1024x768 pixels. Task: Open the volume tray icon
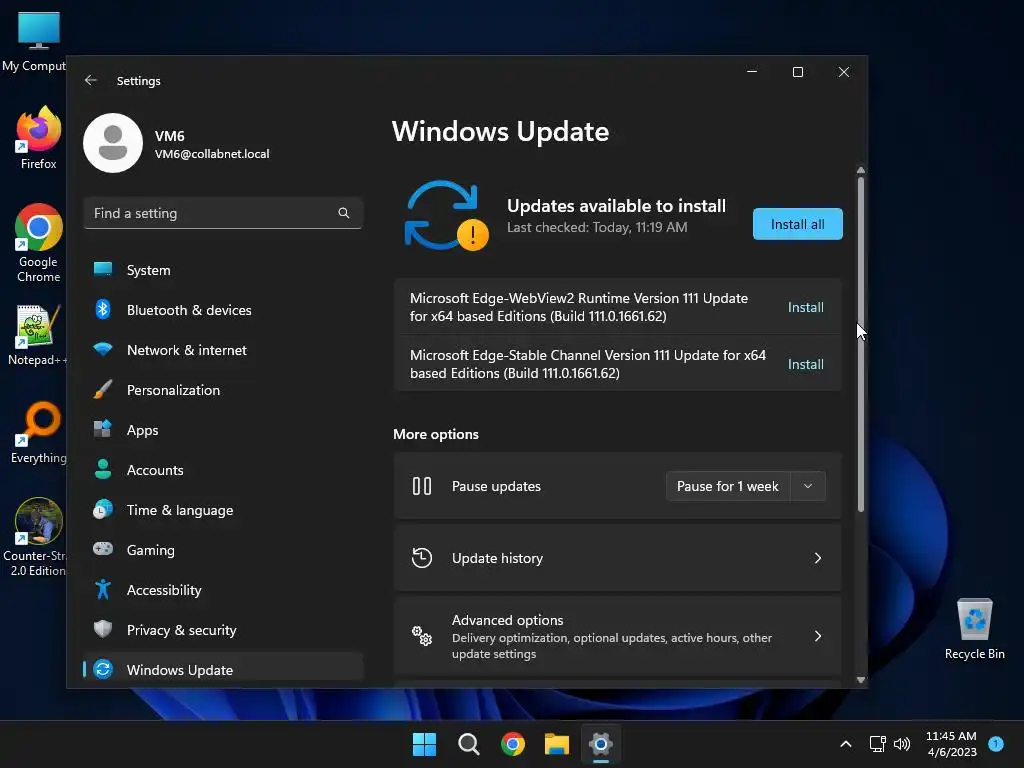pyautogui.click(x=902, y=744)
